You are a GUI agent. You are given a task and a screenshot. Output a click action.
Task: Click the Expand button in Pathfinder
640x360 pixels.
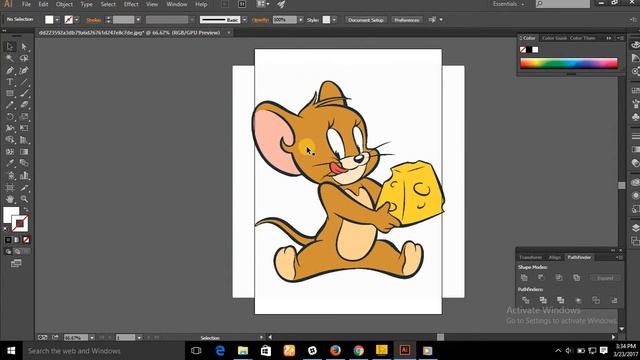(x=605, y=278)
